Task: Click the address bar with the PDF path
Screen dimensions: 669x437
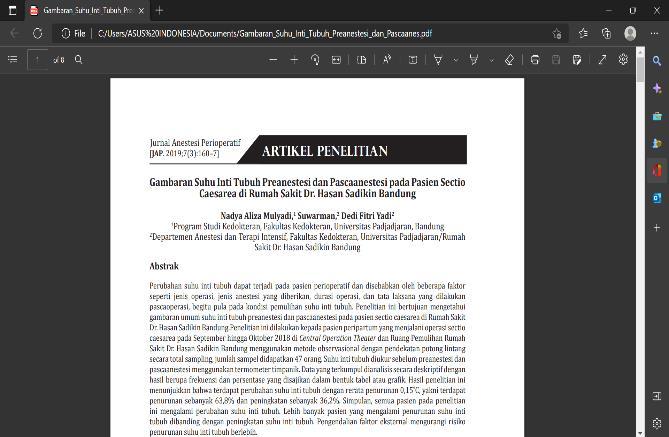Action: (x=265, y=33)
